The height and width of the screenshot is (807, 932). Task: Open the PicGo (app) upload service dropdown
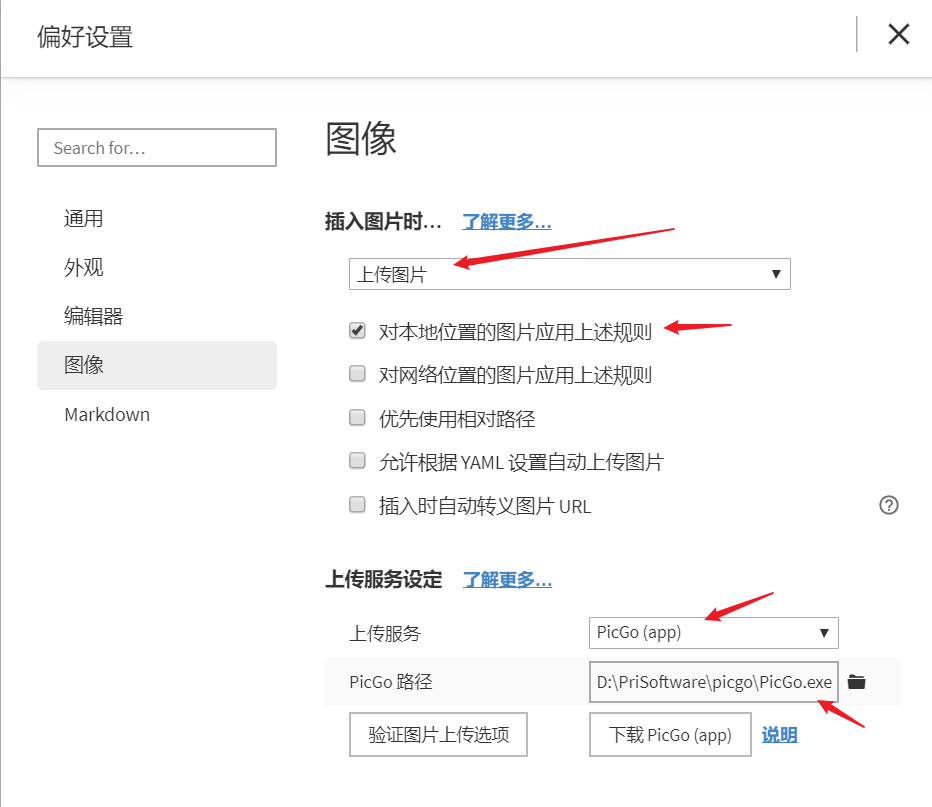click(713, 632)
